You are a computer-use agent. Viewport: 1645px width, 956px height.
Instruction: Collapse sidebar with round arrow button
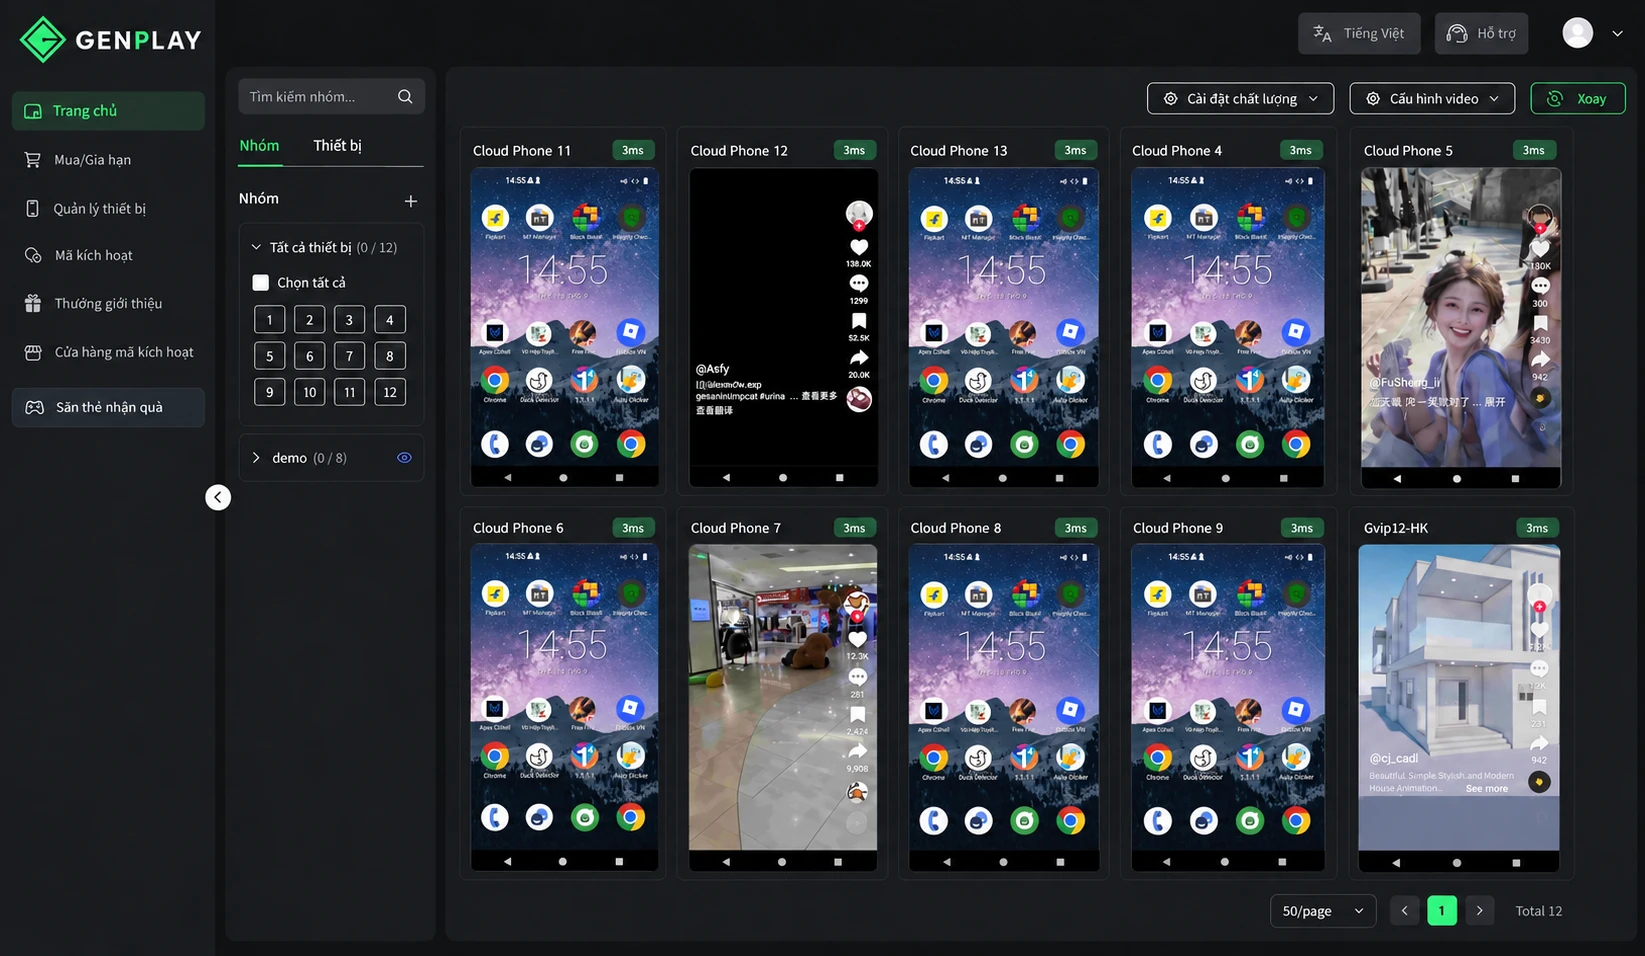tap(218, 497)
